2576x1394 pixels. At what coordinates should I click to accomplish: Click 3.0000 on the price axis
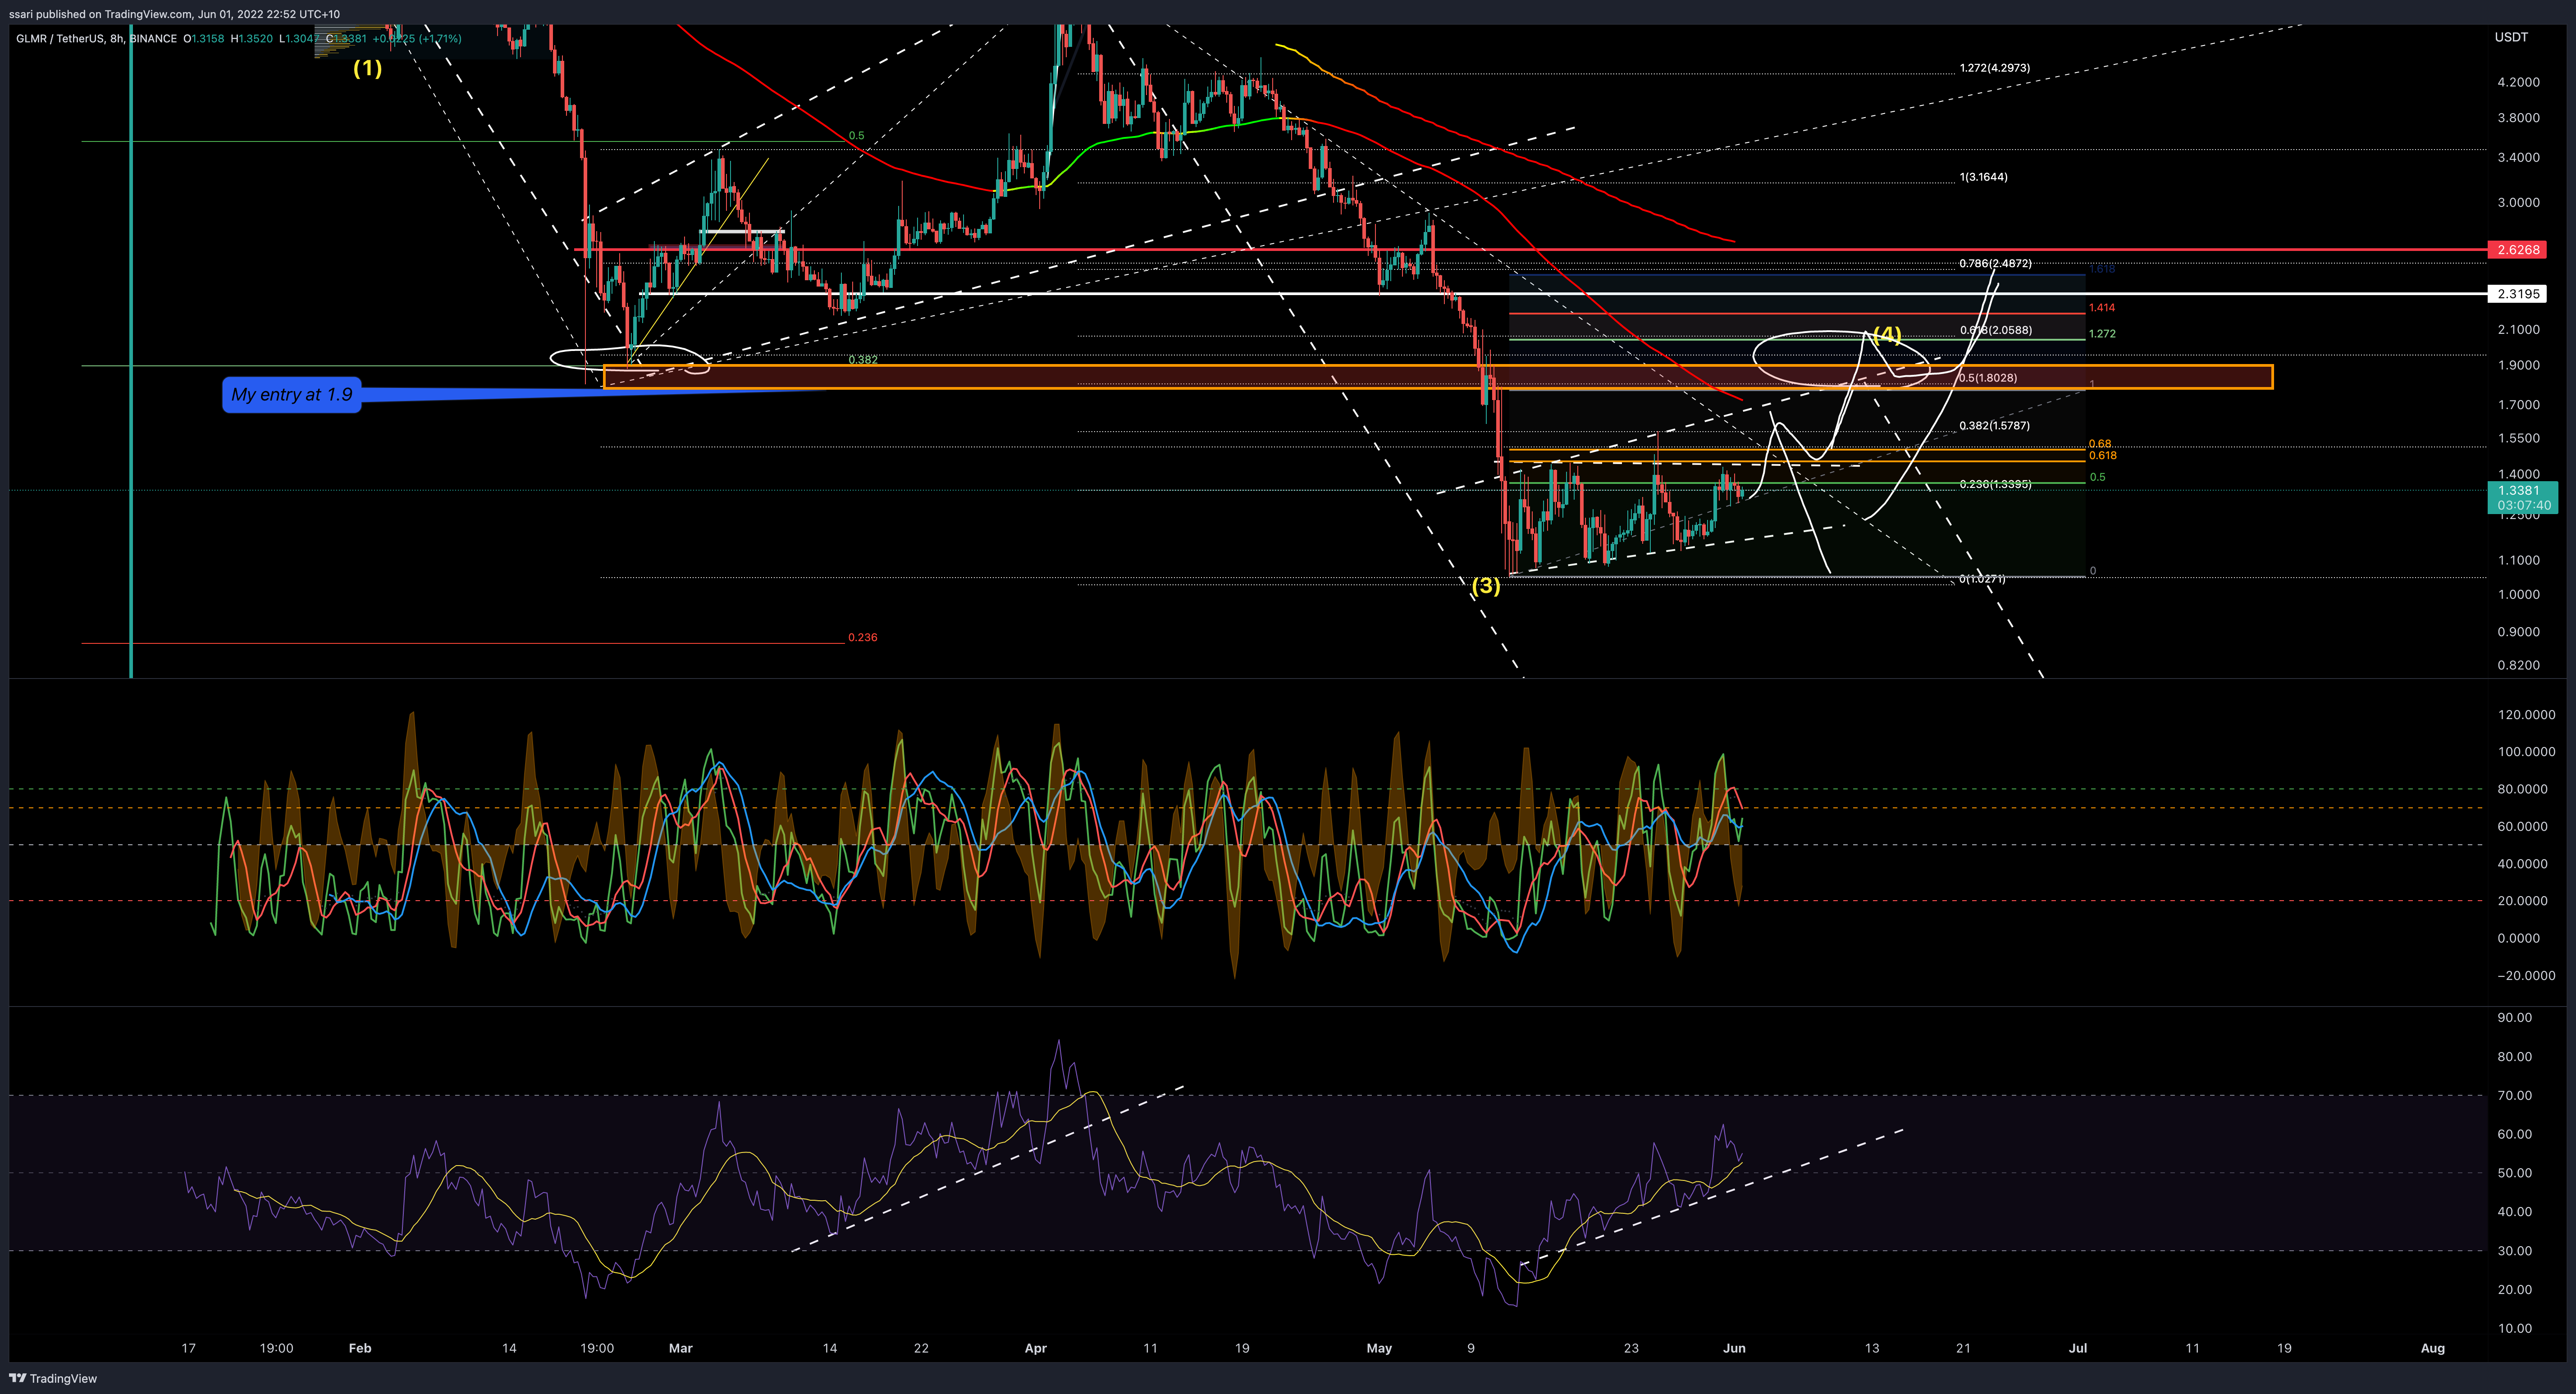pos(2518,203)
